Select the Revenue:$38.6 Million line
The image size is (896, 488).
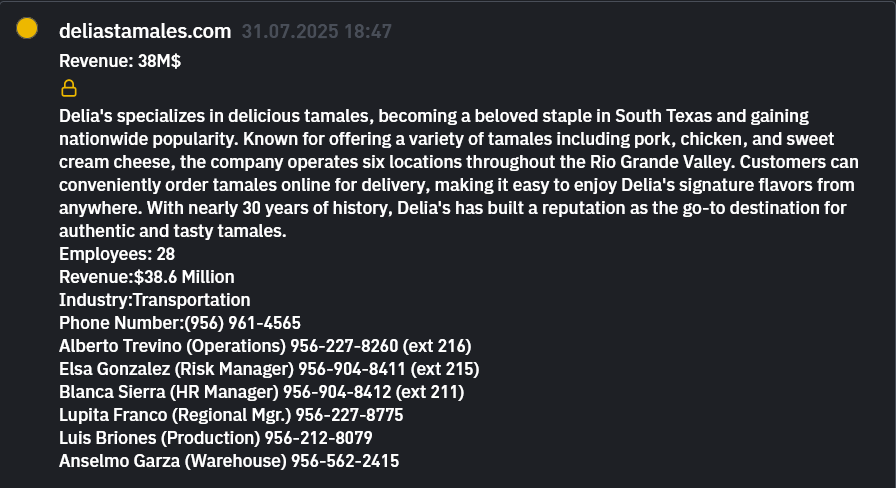pyautogui.click(x=147, y=277)
